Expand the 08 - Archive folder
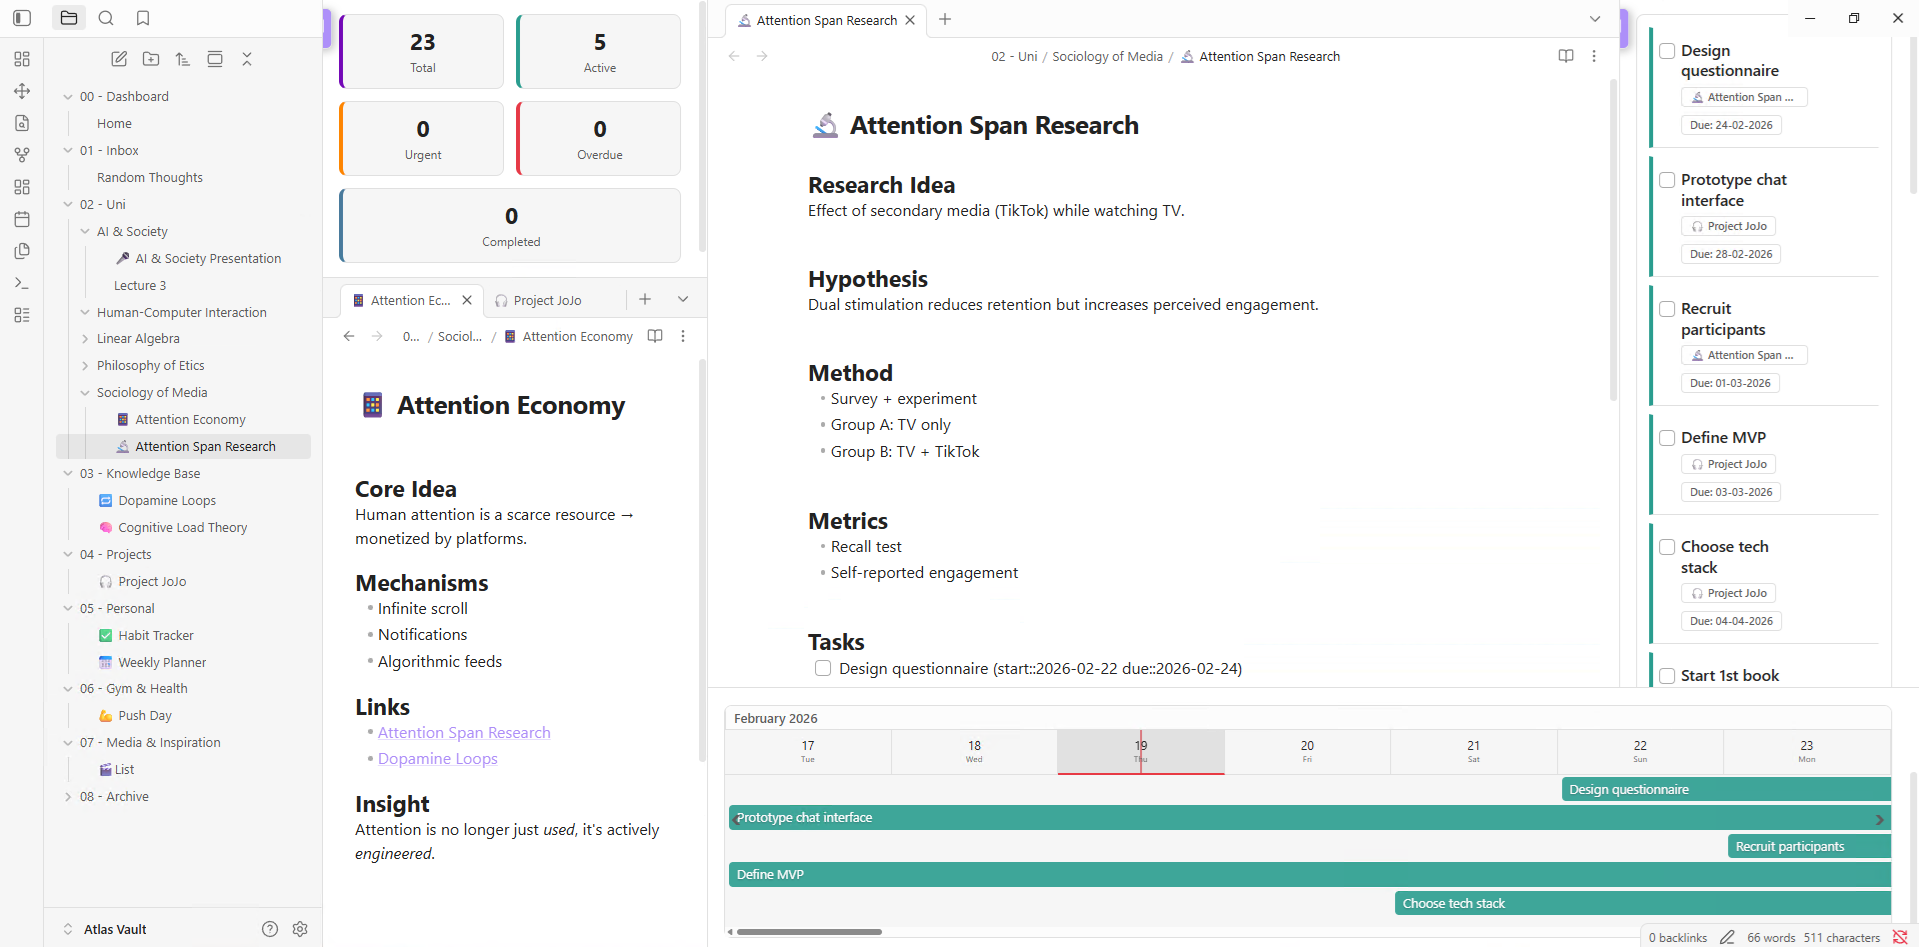Screen dimensions: 1919x947 68,797
